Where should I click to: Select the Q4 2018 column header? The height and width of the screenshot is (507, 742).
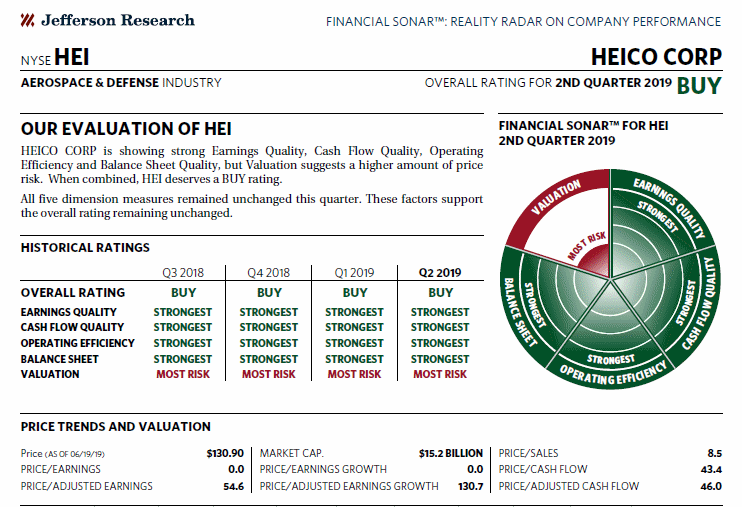coord(268,273)
